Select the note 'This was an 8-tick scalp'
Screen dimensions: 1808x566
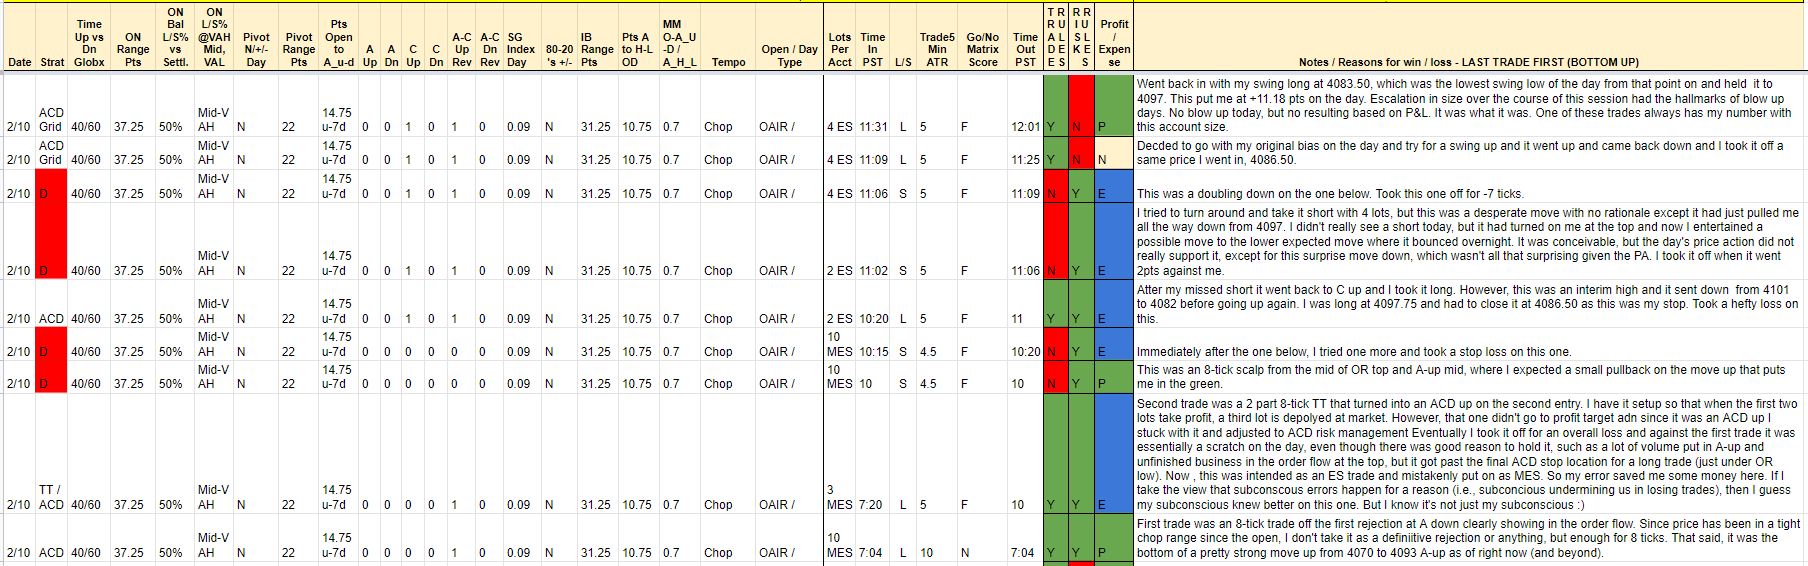1468,377
